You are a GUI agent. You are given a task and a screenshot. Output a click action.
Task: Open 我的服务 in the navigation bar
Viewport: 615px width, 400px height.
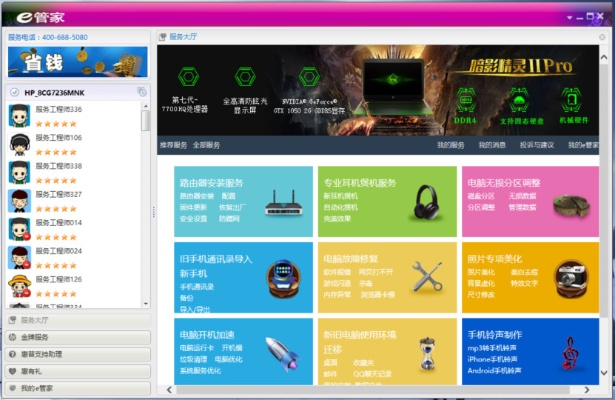coord(451,145)
